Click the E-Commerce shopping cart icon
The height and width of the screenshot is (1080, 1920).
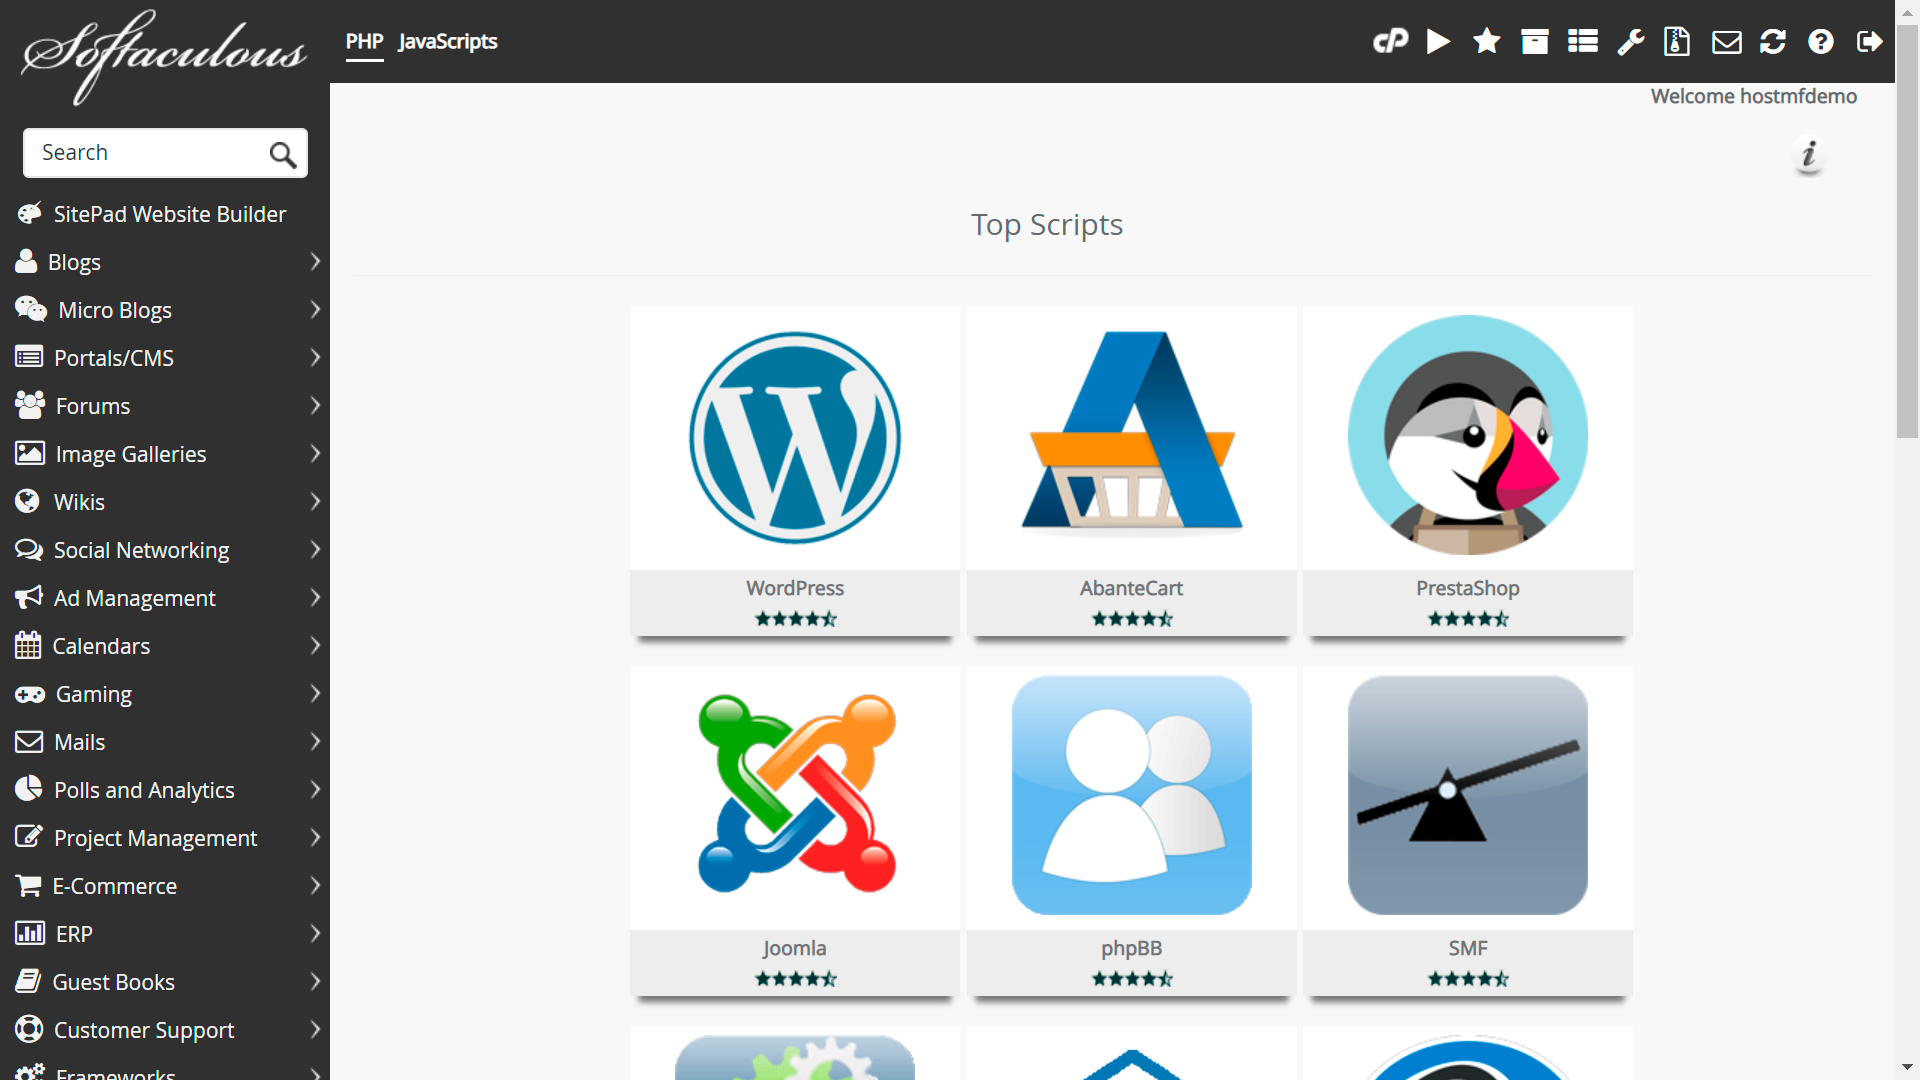[28, 885]
